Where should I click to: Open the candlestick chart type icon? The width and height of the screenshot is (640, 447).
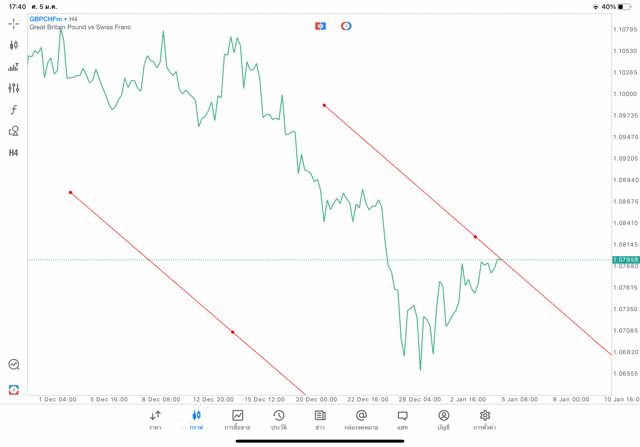(14, 45)
